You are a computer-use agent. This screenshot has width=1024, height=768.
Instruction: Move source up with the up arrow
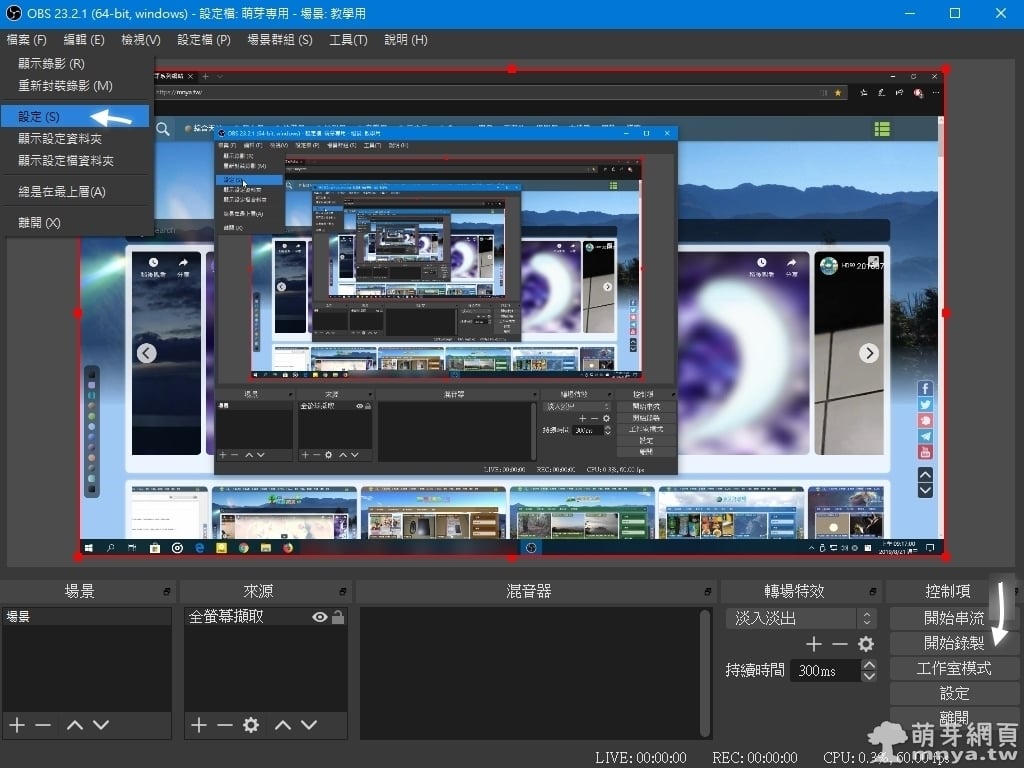coord(283,725)
